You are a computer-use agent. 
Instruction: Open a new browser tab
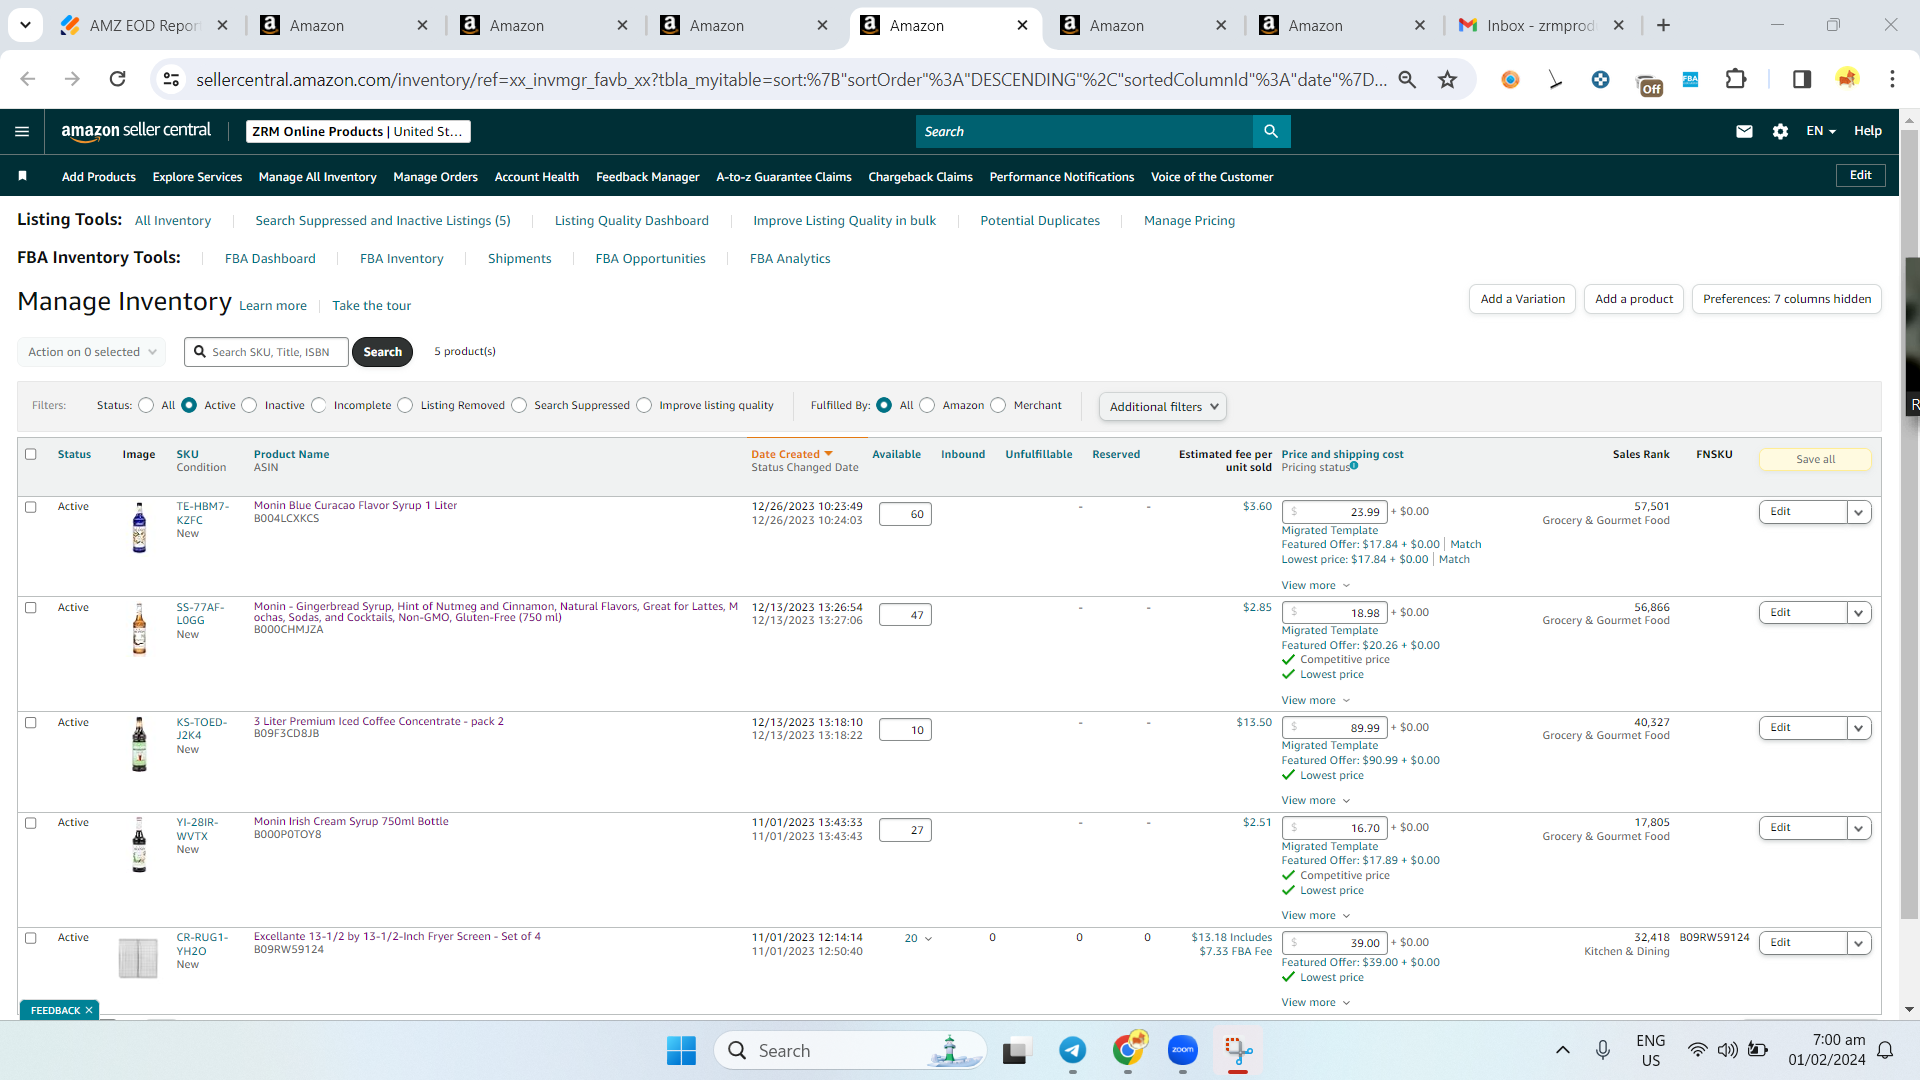1663,25
